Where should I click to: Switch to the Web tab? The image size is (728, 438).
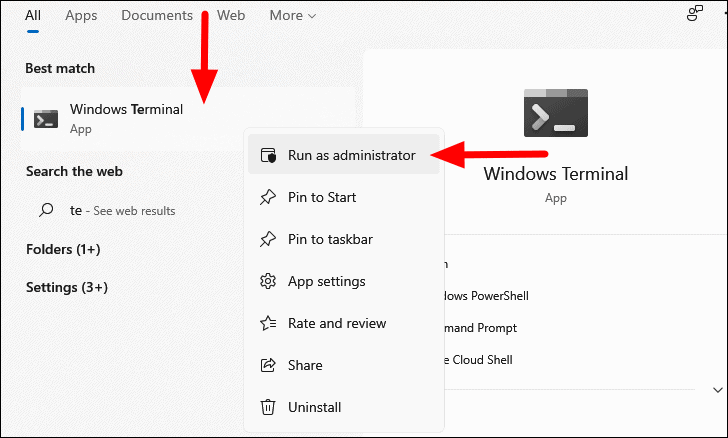(231, 15)
